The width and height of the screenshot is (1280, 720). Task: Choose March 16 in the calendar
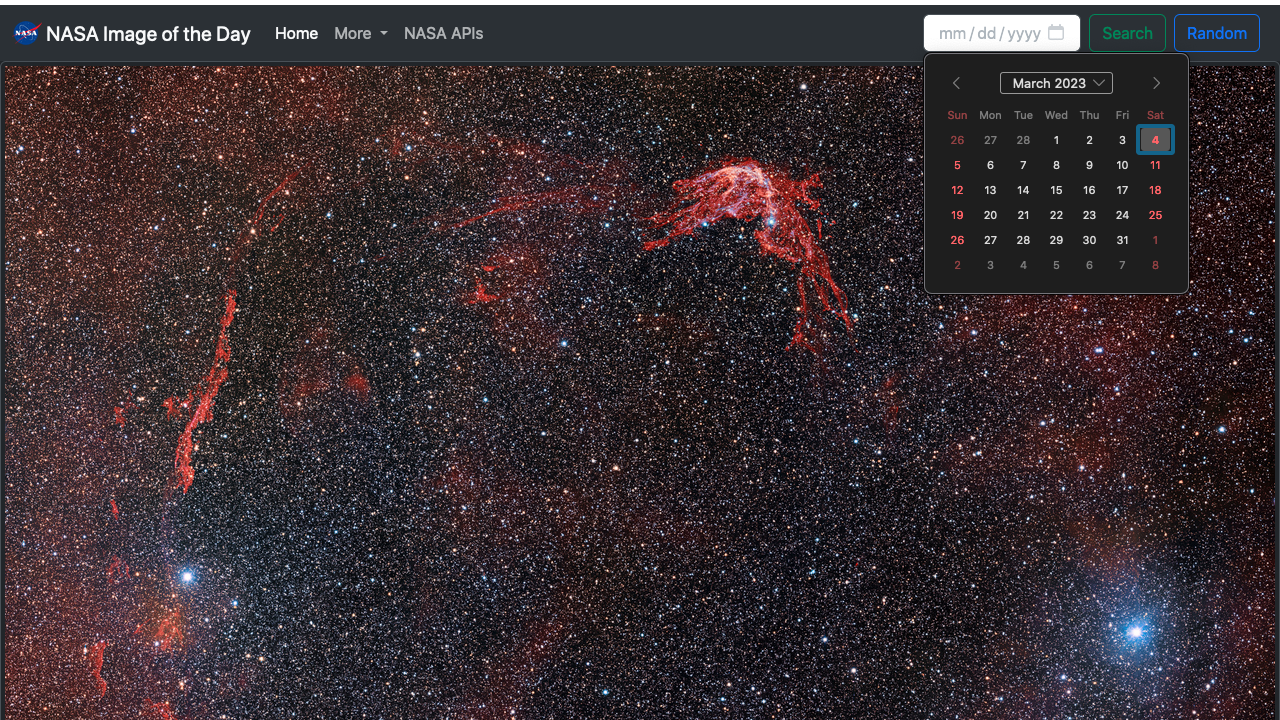[x=1089, y=190]
